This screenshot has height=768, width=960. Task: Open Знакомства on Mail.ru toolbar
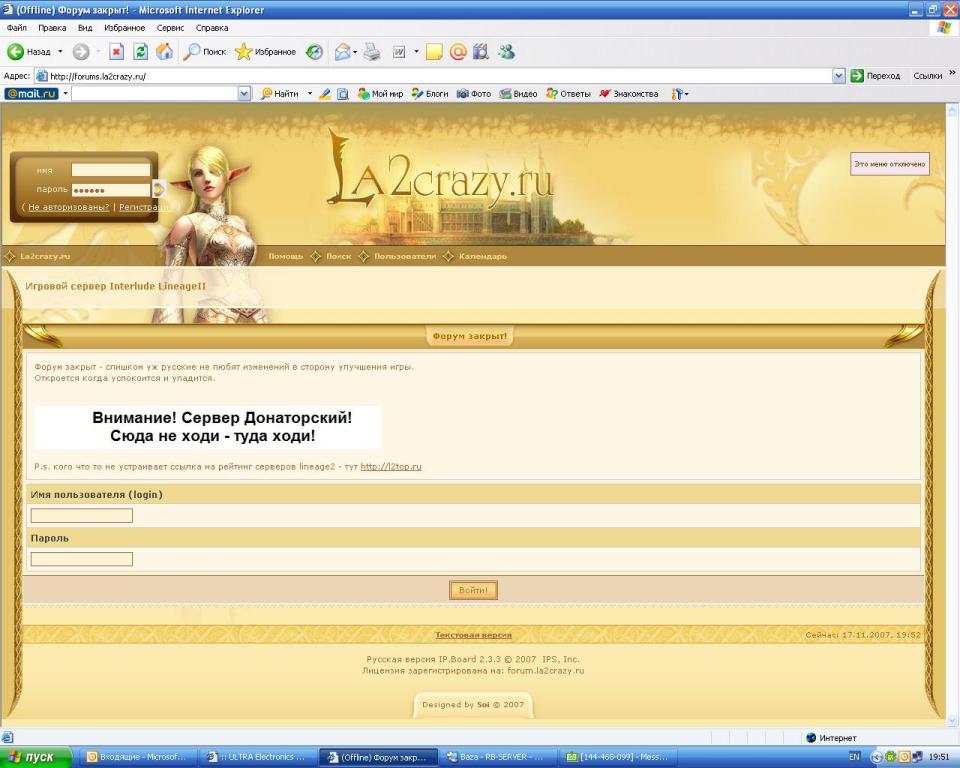pyautogui.click(x=629, y=94)
